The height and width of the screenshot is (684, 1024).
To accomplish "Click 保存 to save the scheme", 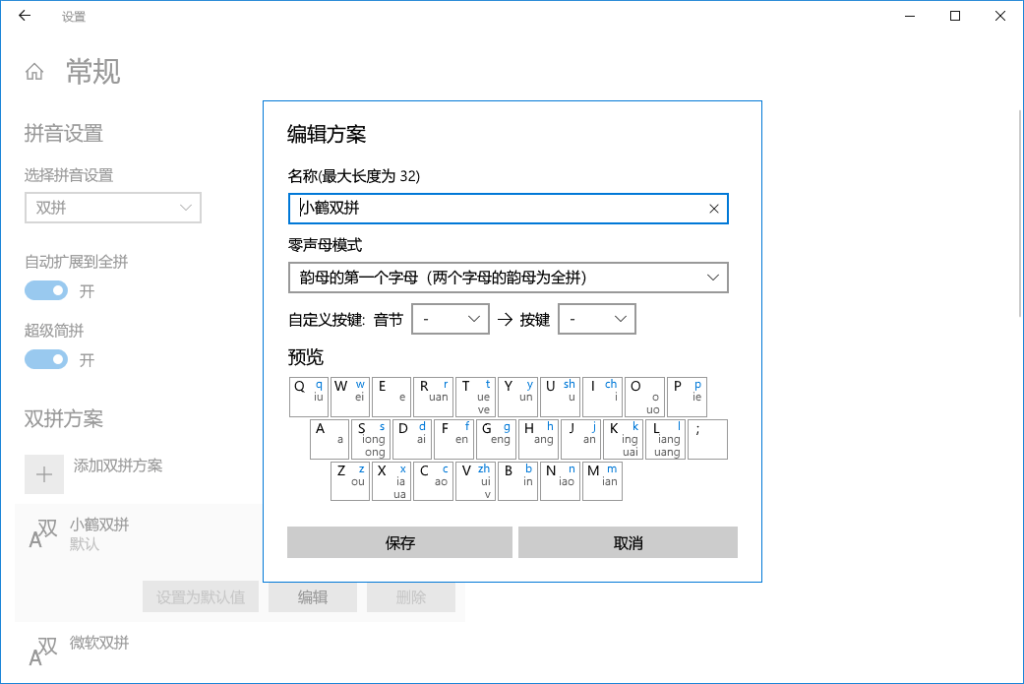I will (399, 542).
